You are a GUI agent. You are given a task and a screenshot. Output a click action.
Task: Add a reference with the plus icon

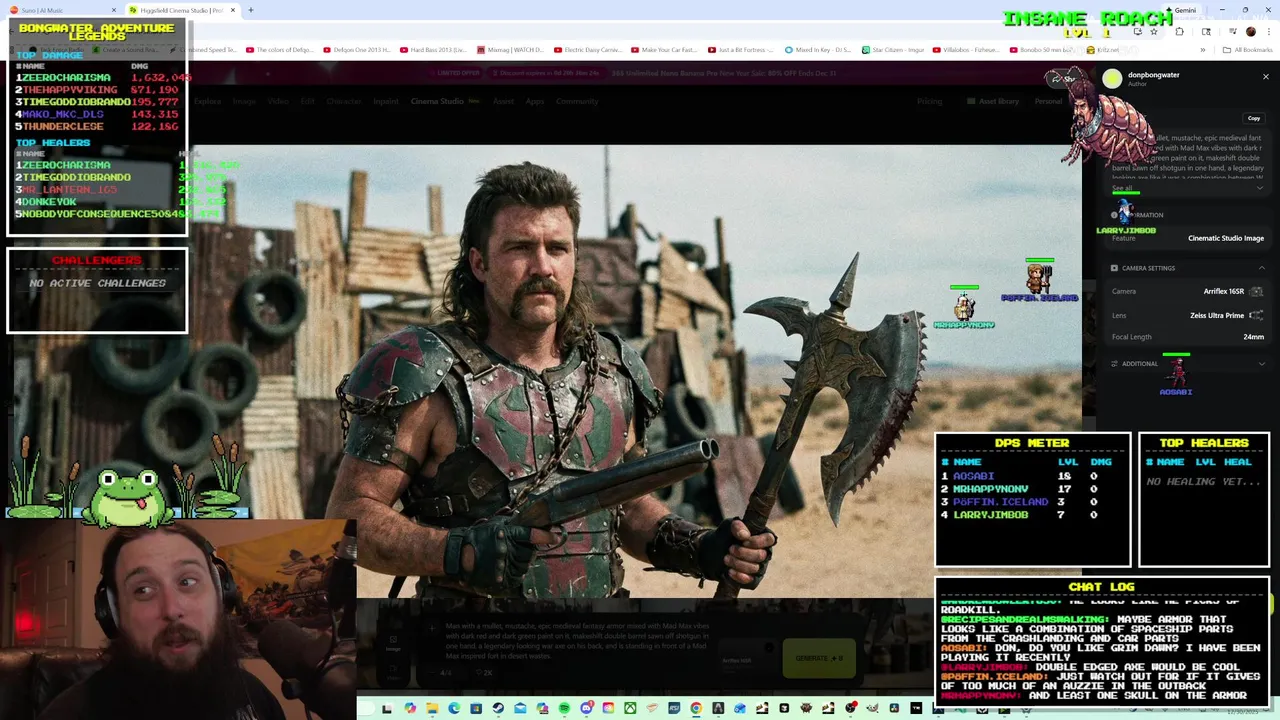coord(432,628)
